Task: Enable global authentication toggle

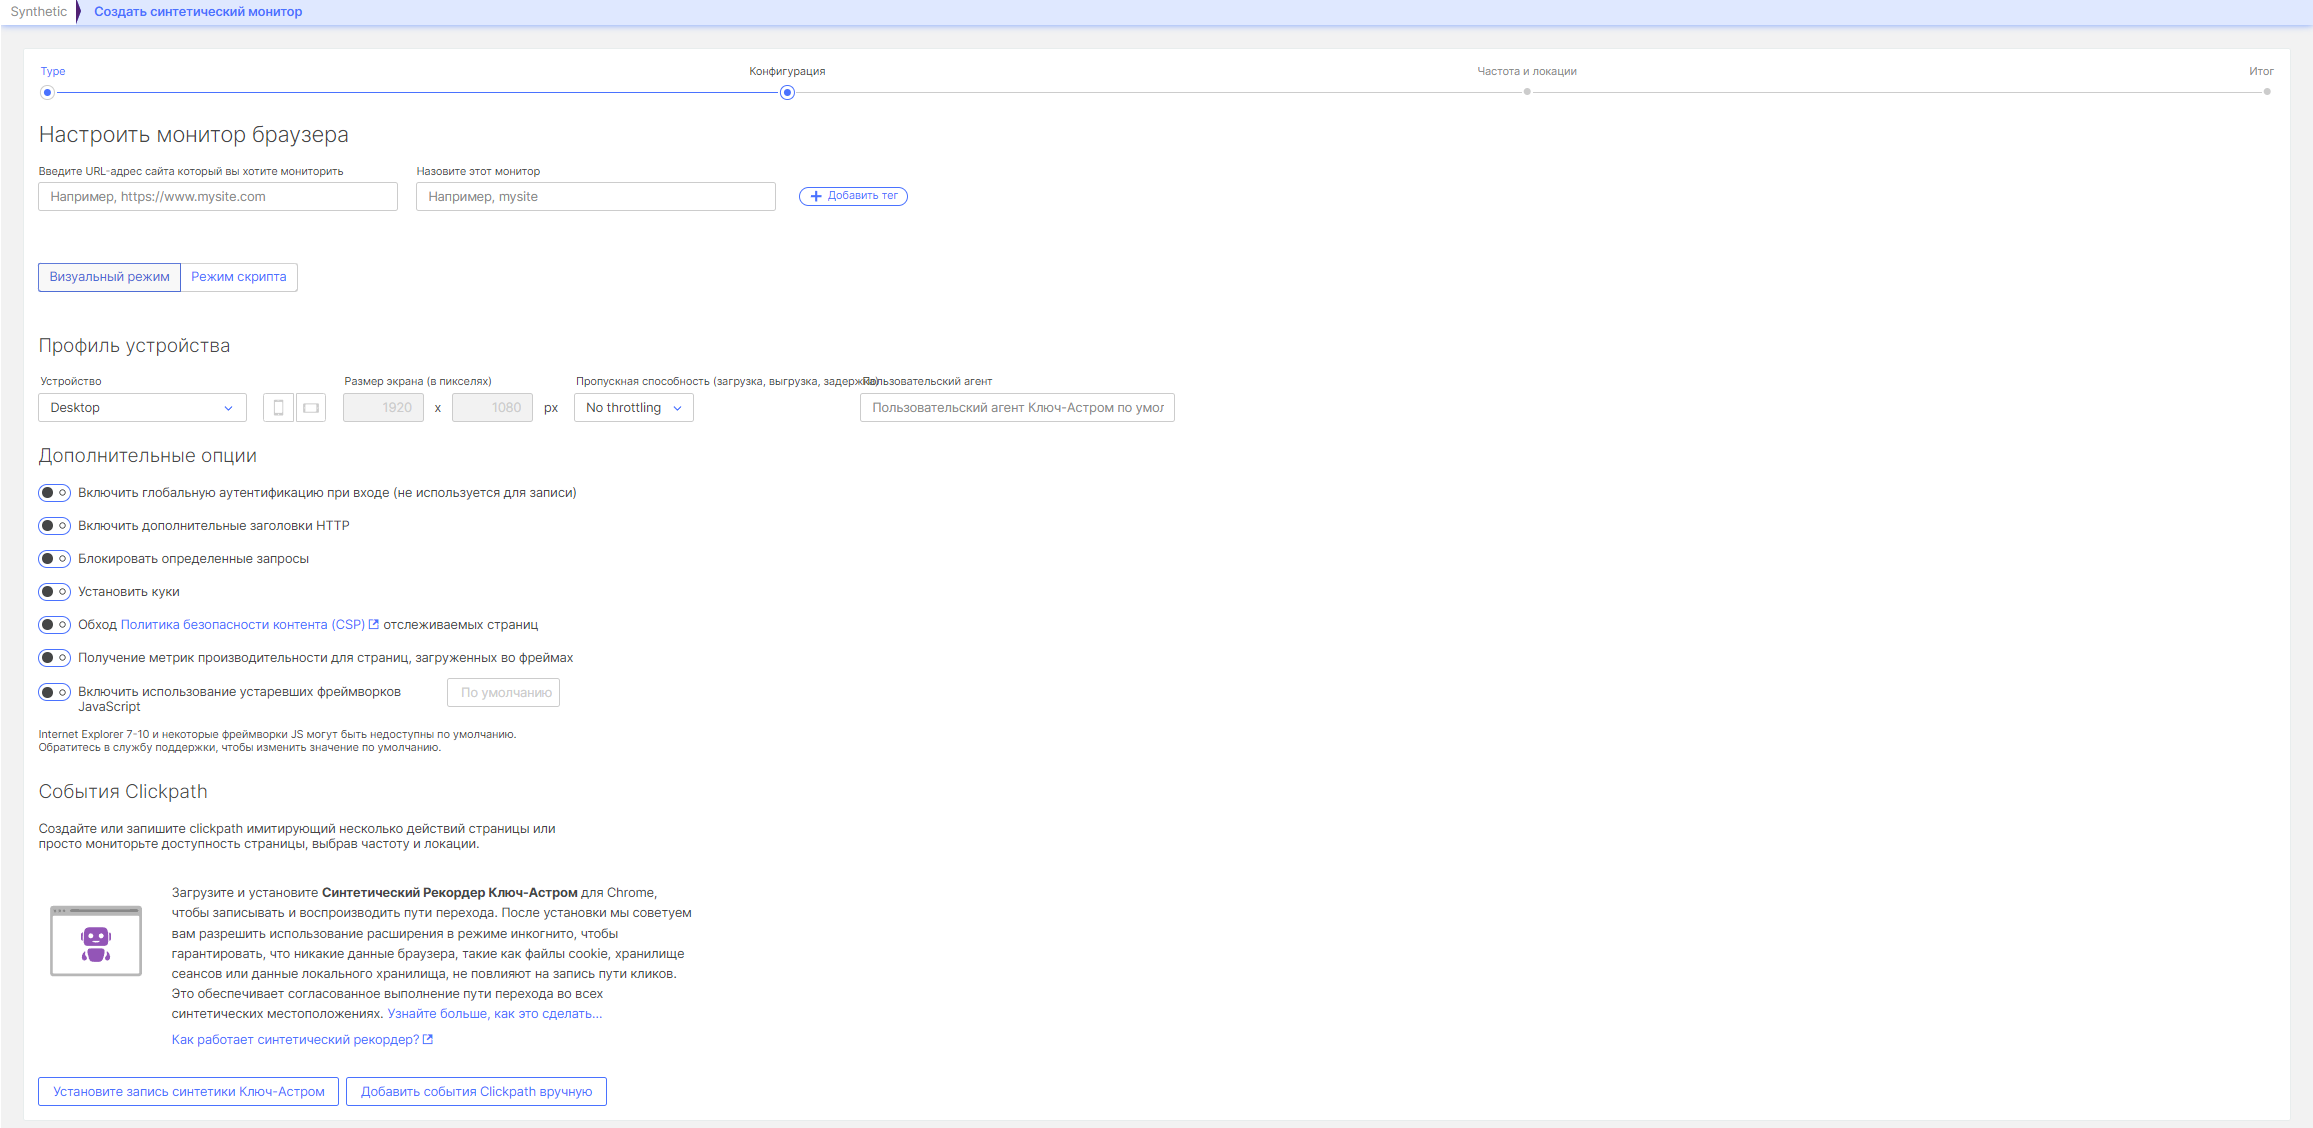Action: [x=54, y=493]
